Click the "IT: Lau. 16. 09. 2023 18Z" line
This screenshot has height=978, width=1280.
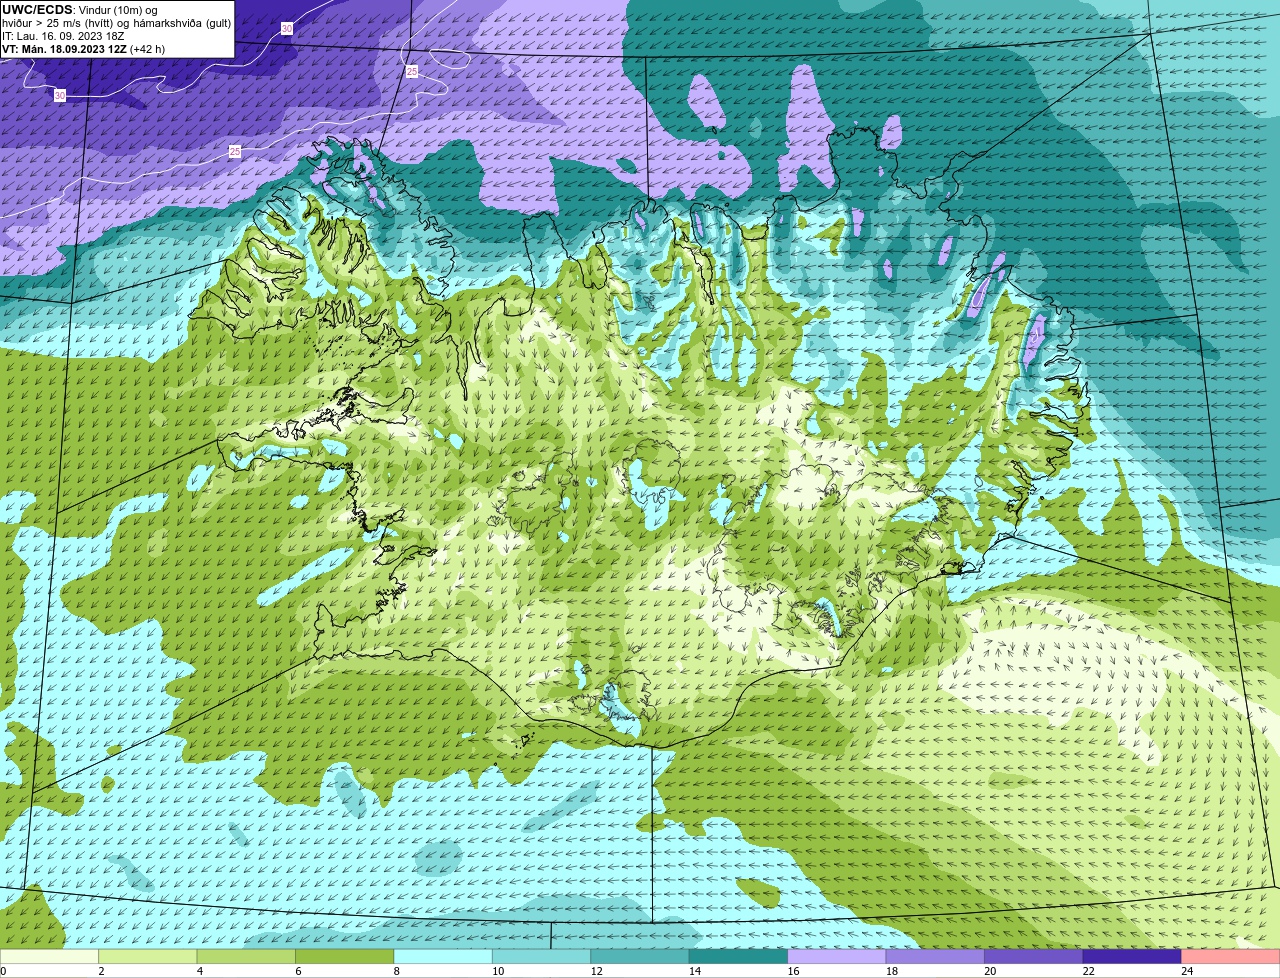tap(63, 36)
